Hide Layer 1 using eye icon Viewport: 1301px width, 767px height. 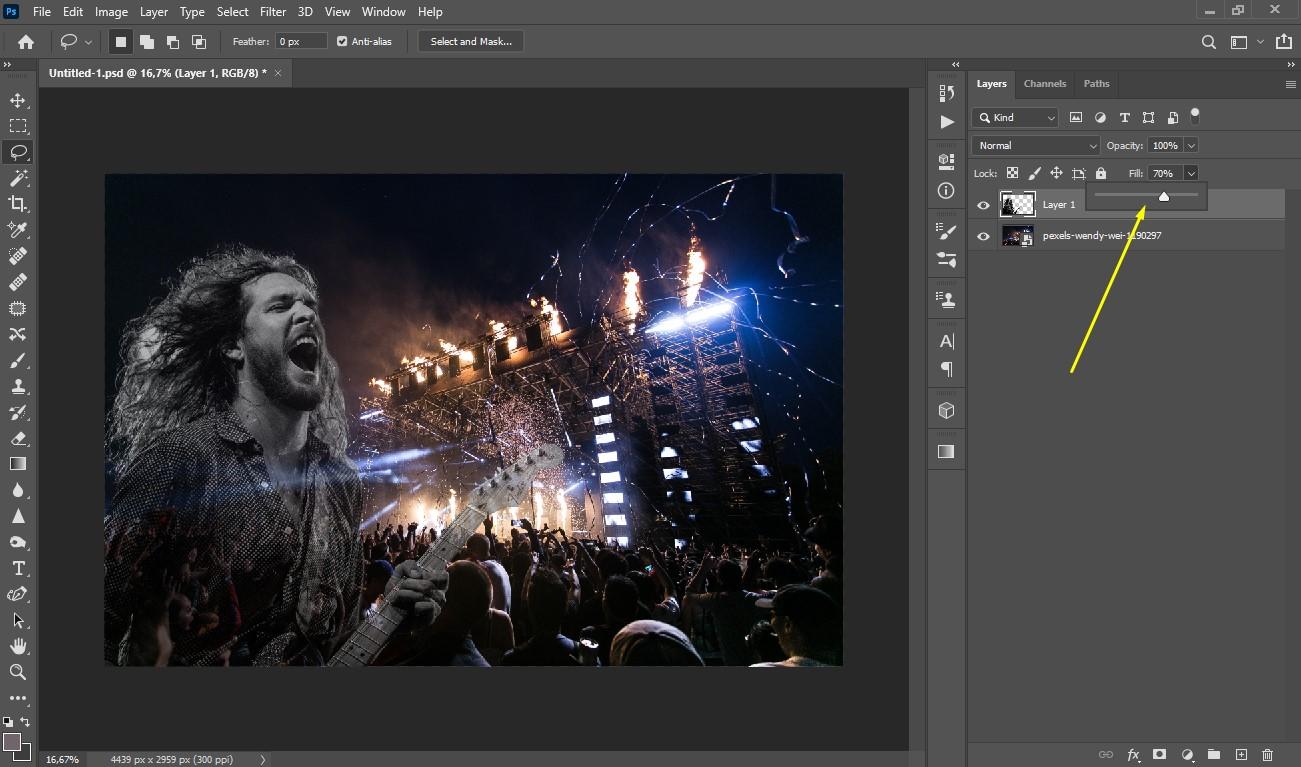983,205
